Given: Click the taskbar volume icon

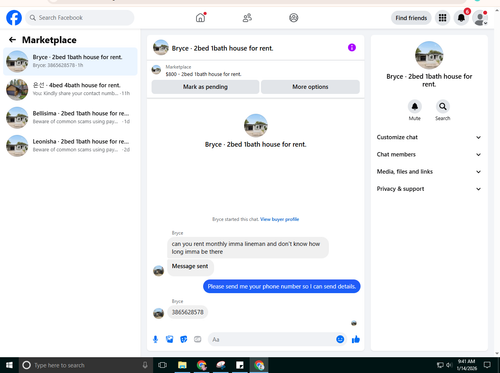Looking at the screenshot, I should point(449,365).
